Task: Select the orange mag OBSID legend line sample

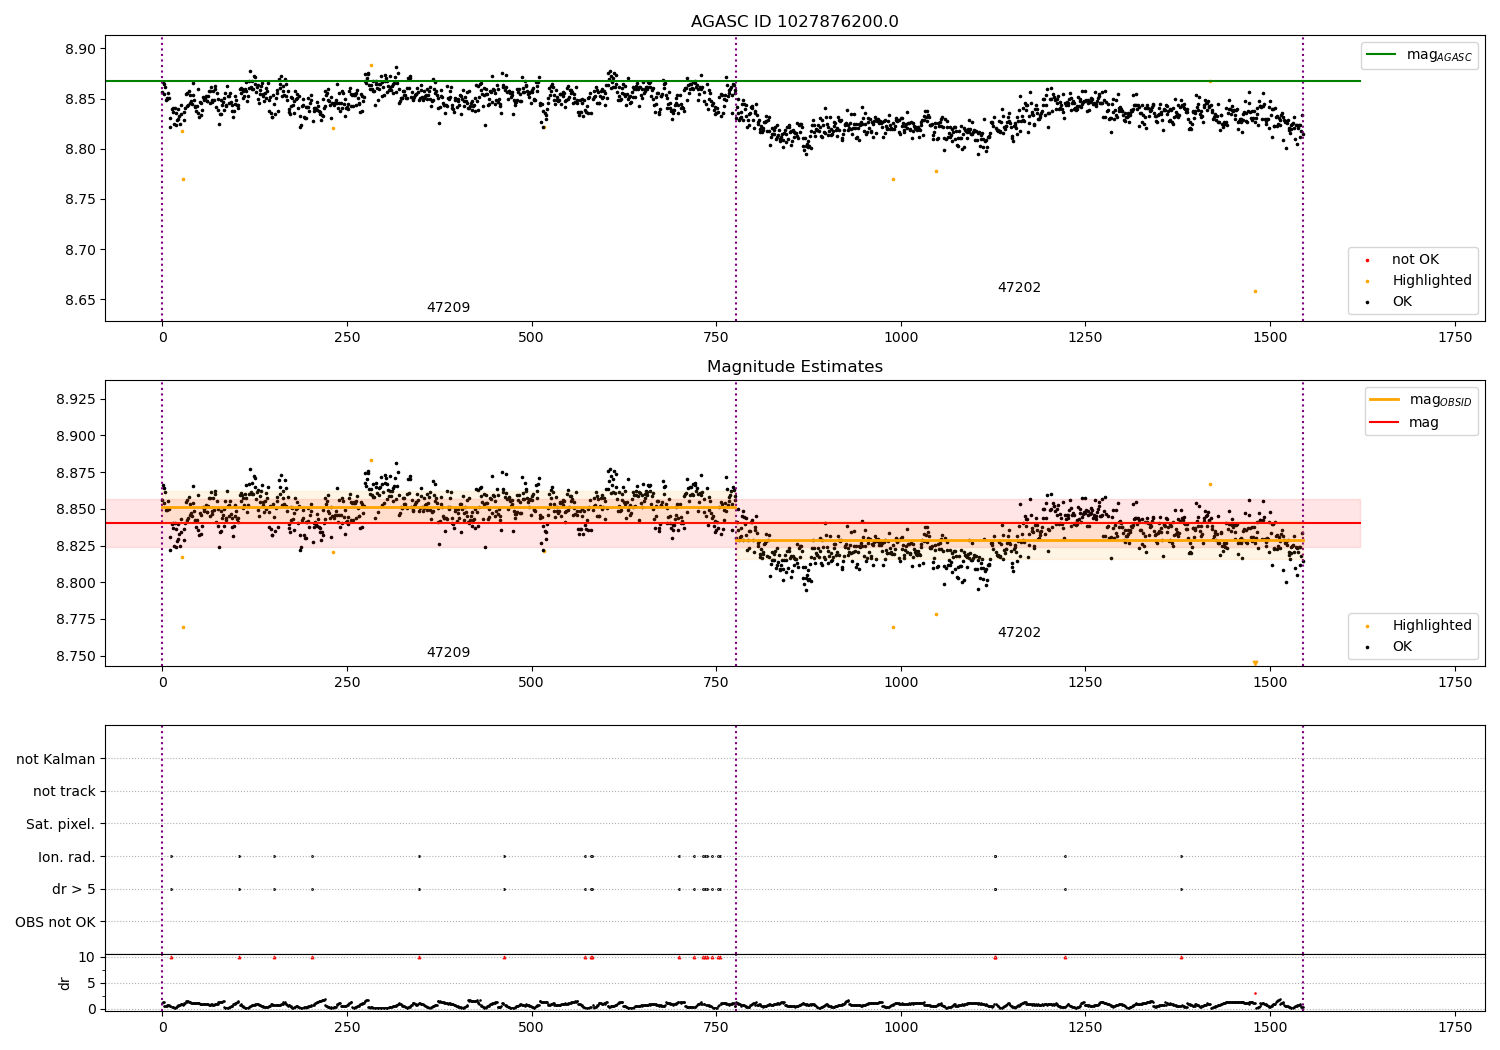Action: click(x=1384, y=399)
